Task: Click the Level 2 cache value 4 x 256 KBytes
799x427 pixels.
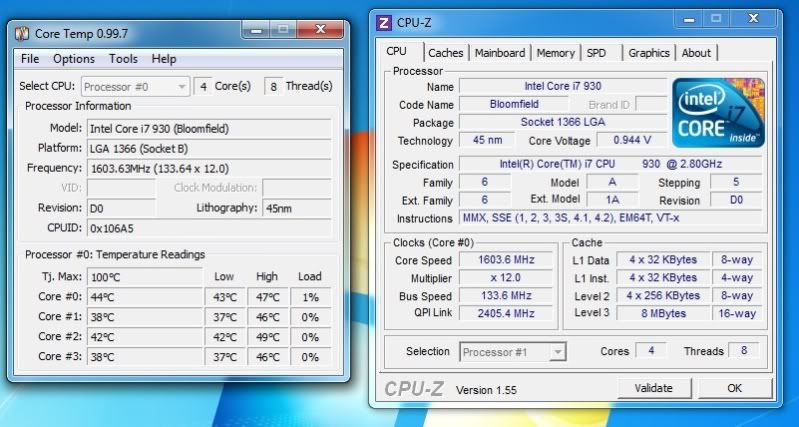Action: pyautogui.click(x=663, y=296)
